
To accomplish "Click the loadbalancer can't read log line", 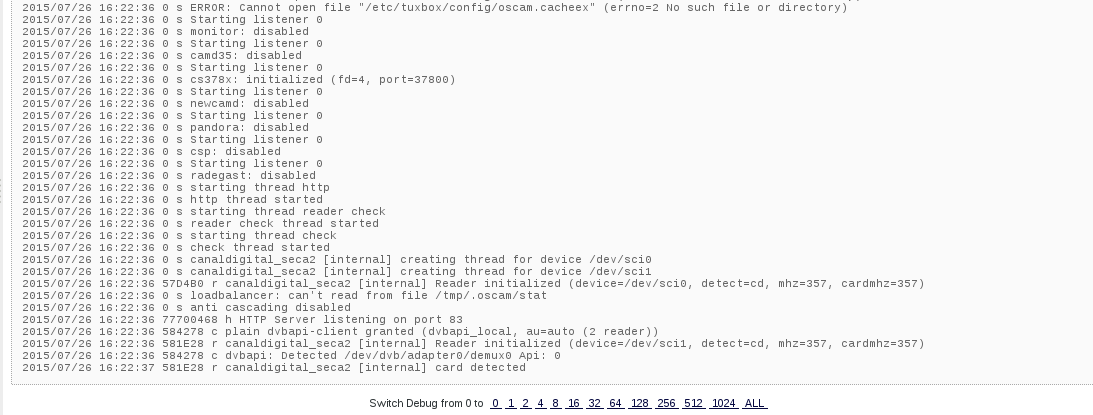I will (x=284, y=296).
